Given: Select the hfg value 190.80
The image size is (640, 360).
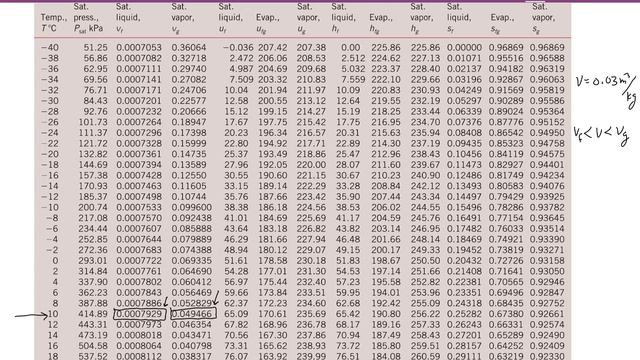Looking at the screenshot, I should 386,314.
